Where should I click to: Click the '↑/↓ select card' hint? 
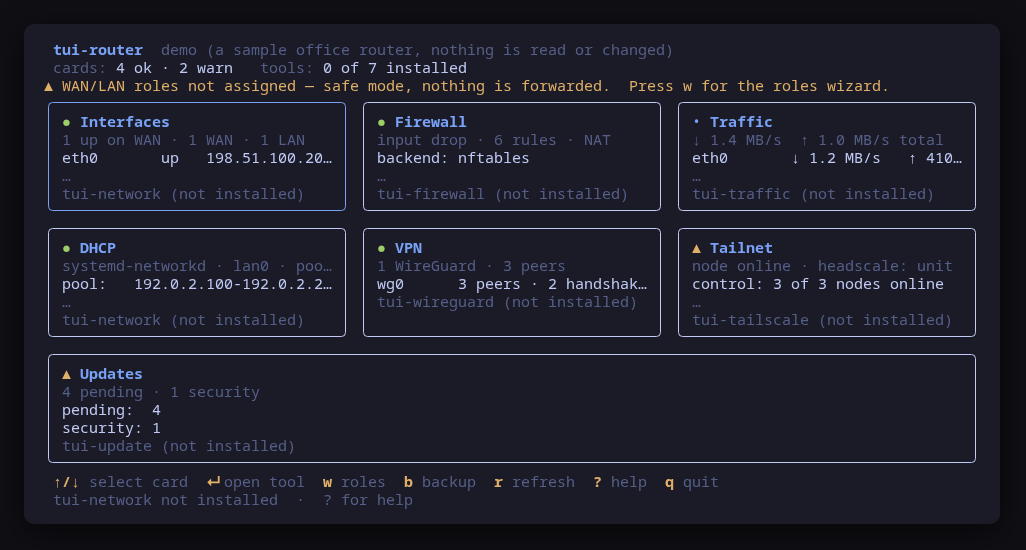coord(120,482)
